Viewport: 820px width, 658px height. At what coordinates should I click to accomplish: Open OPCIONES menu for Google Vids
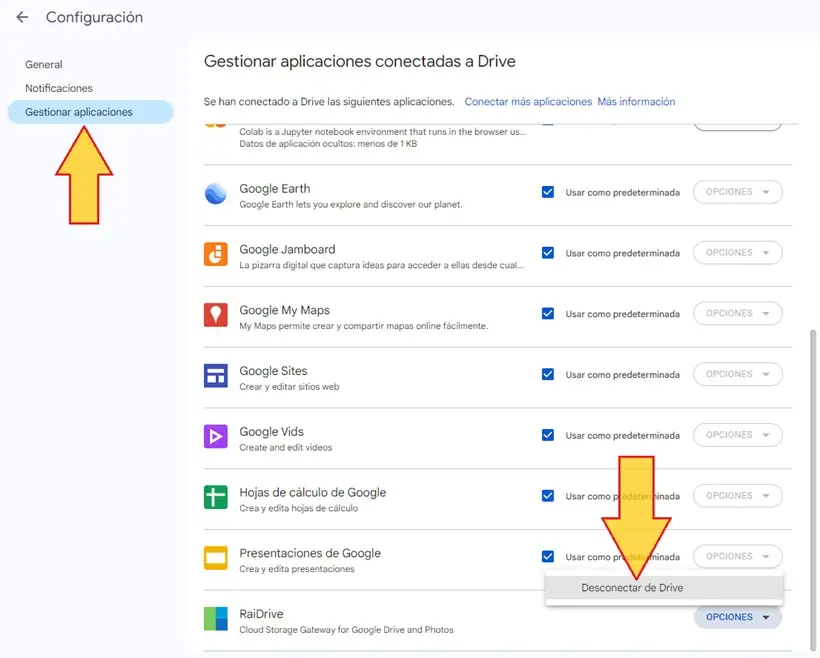point(737,435)
